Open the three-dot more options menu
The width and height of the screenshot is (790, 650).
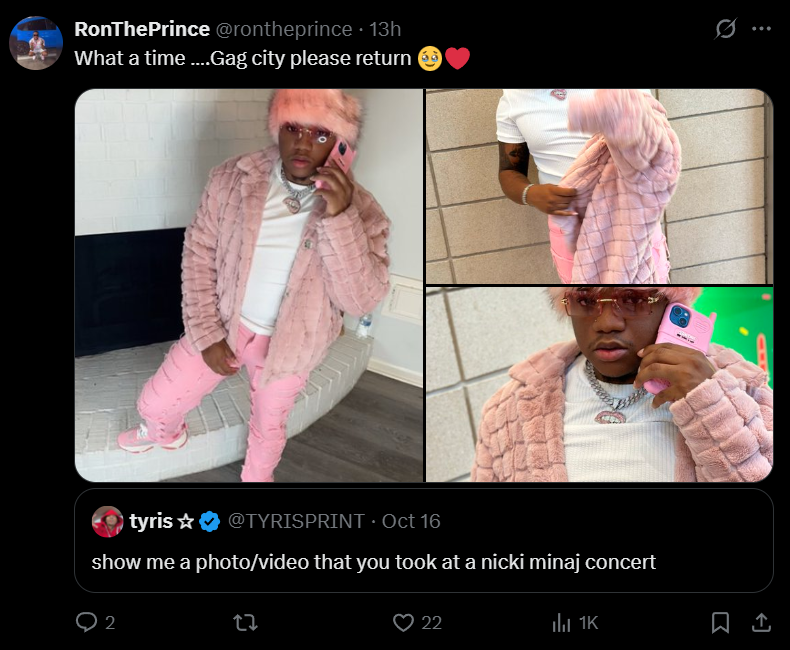[x=761, y=29]
